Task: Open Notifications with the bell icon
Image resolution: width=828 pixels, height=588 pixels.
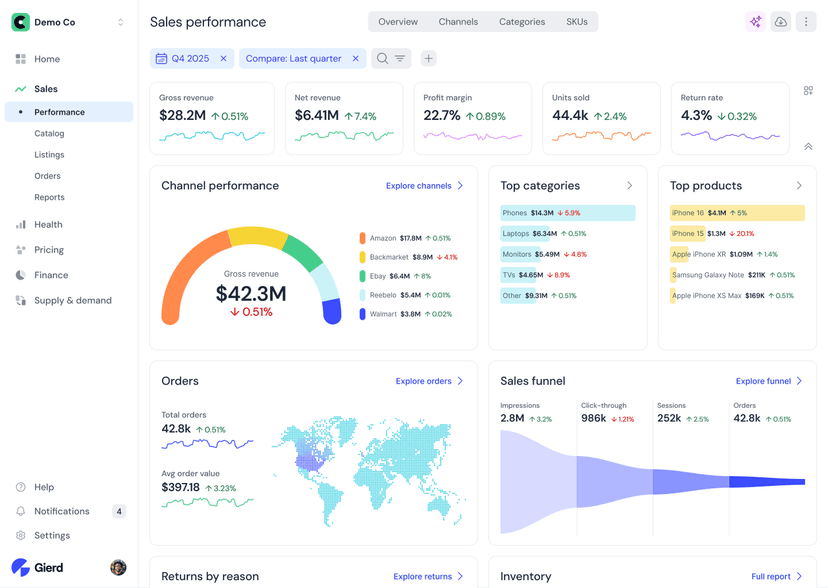Action: pyautogui.click(x=22, y=511)
